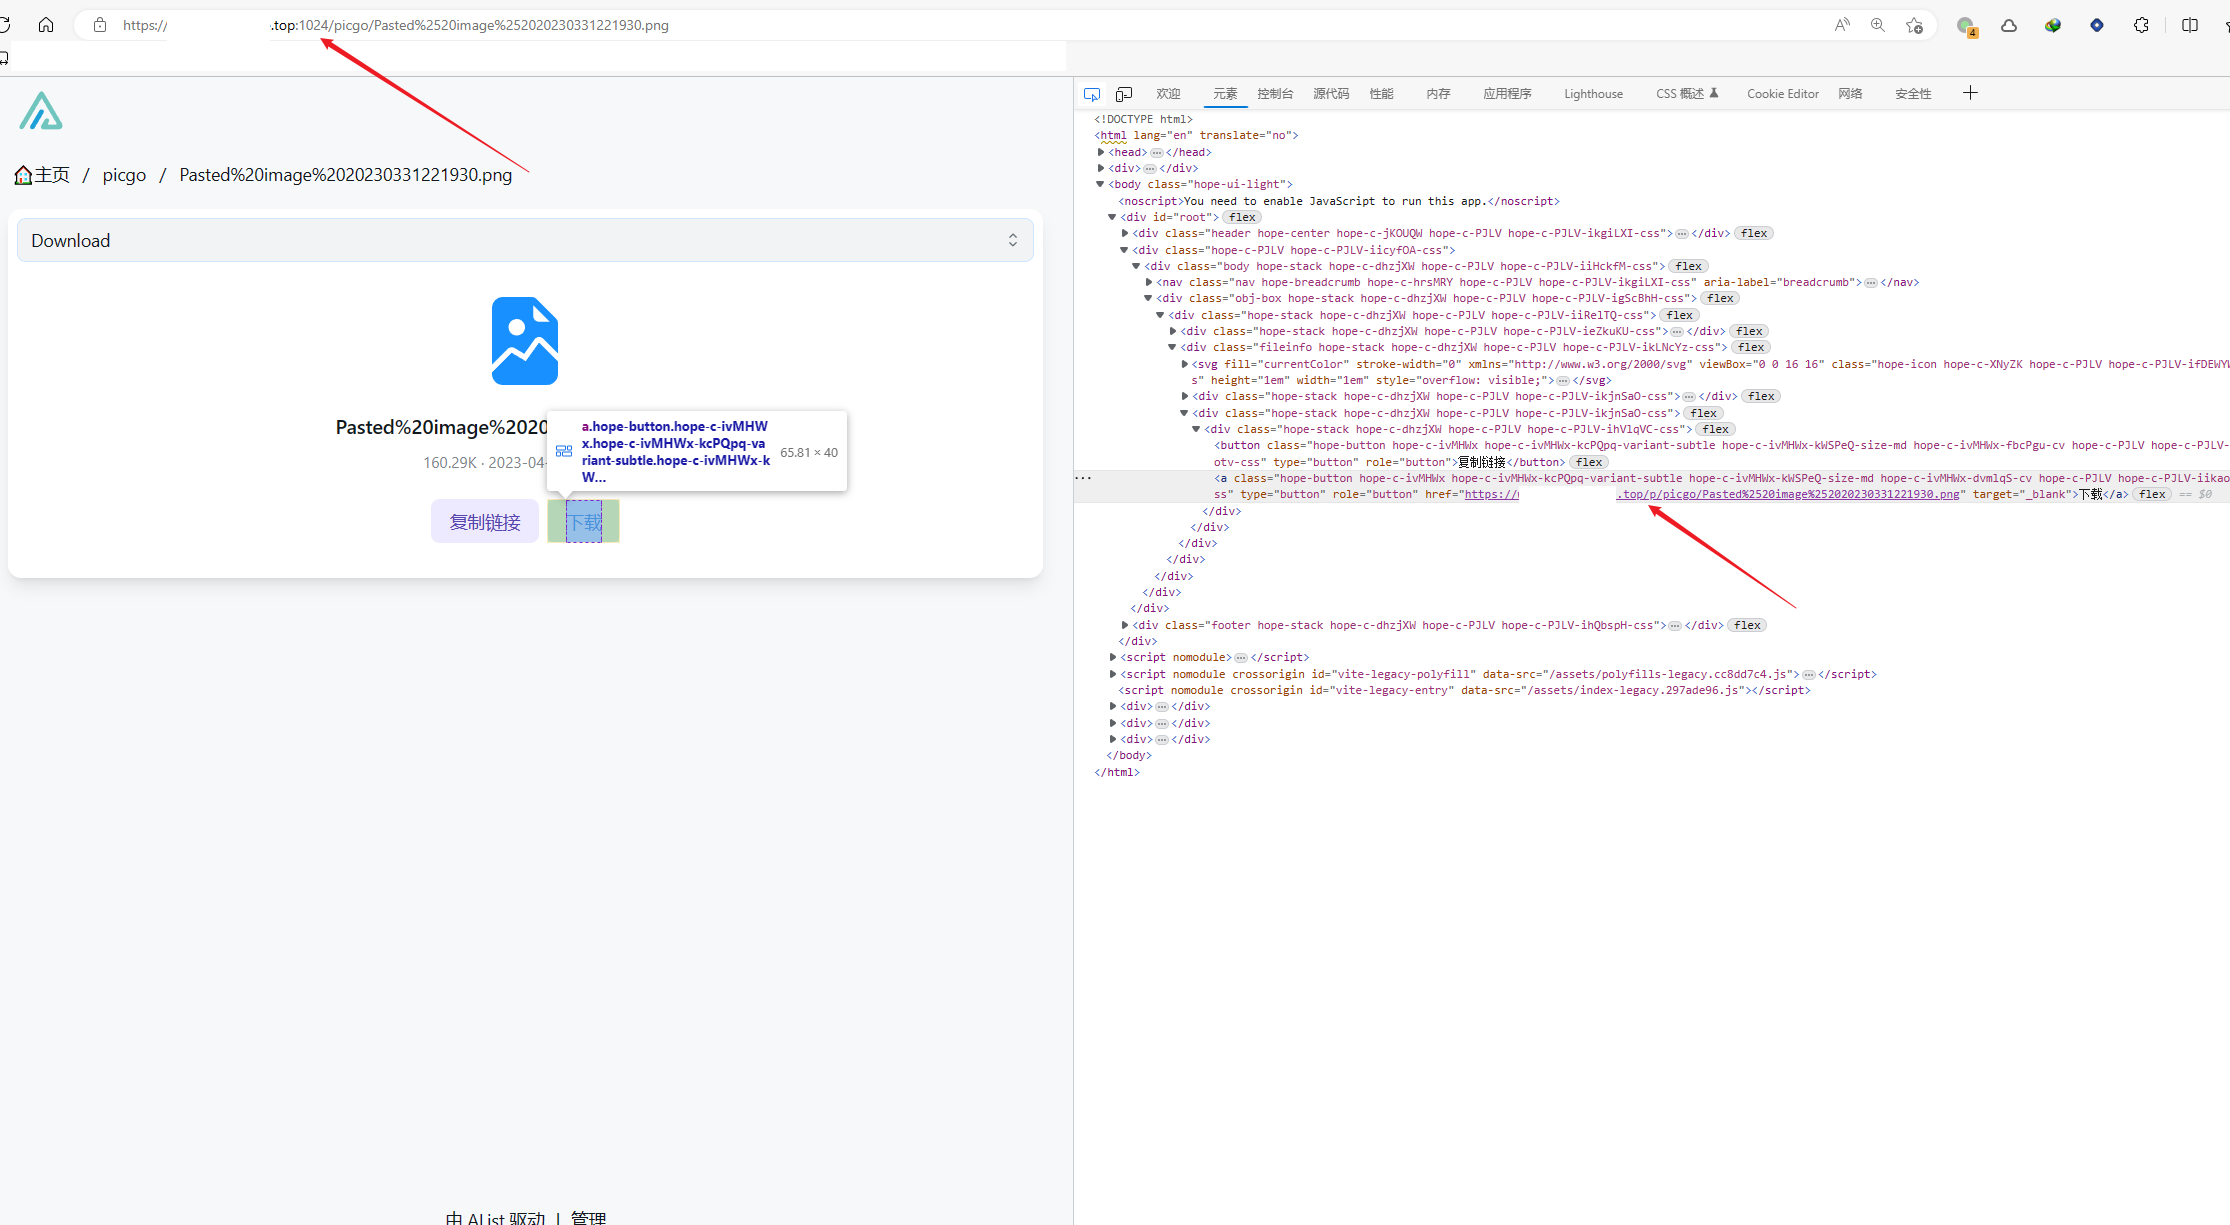Collapse the obj-box hope-stack div node
The height and width of the screenshot is (1225, 2230).
[x=1148, y=298]
